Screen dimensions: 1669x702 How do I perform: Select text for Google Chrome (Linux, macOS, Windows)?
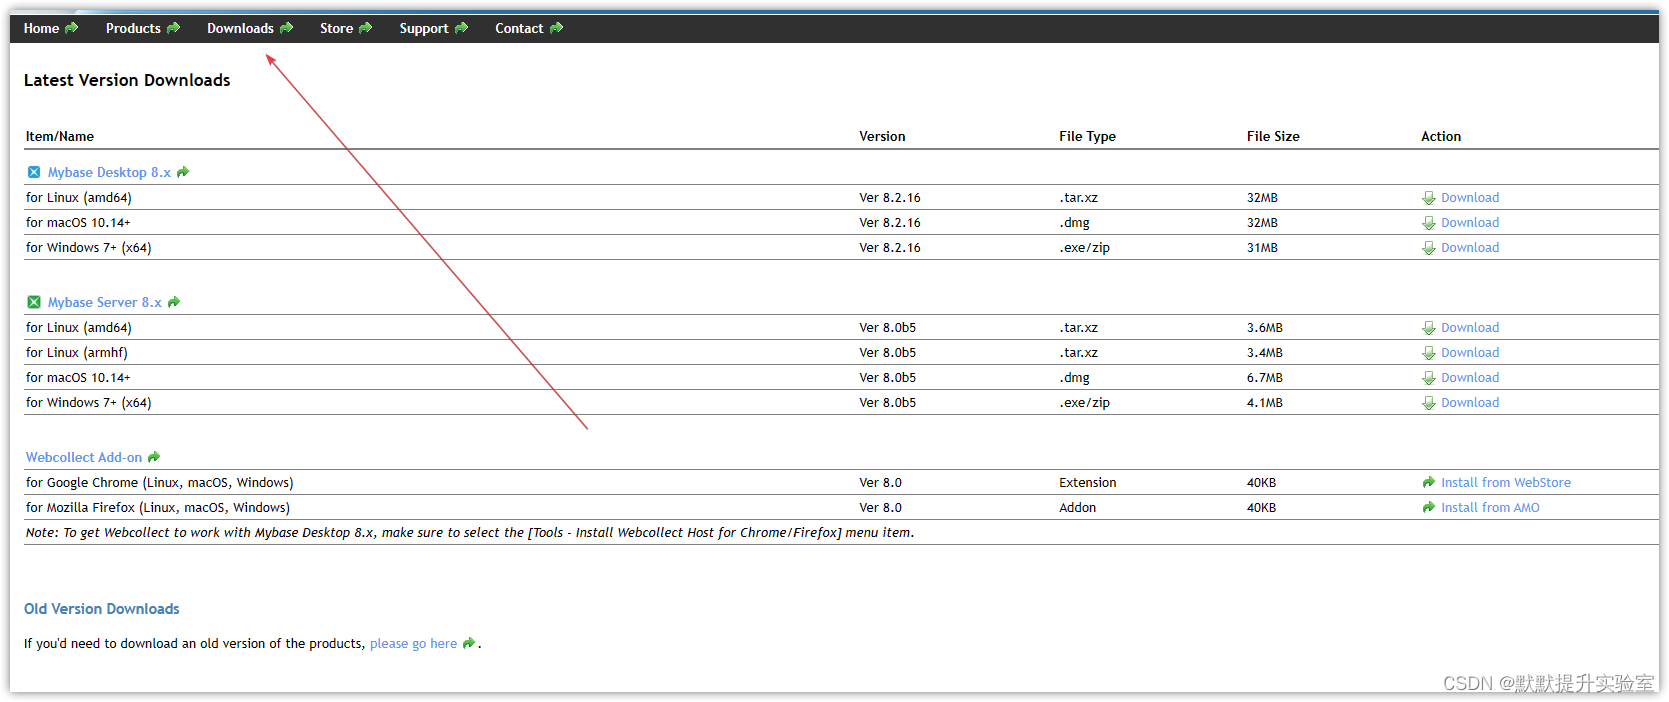160,482
